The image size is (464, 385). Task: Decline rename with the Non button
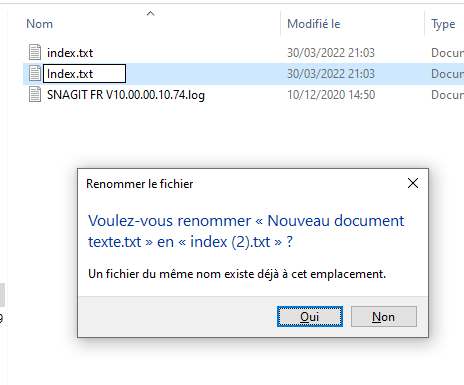(384, 316)
